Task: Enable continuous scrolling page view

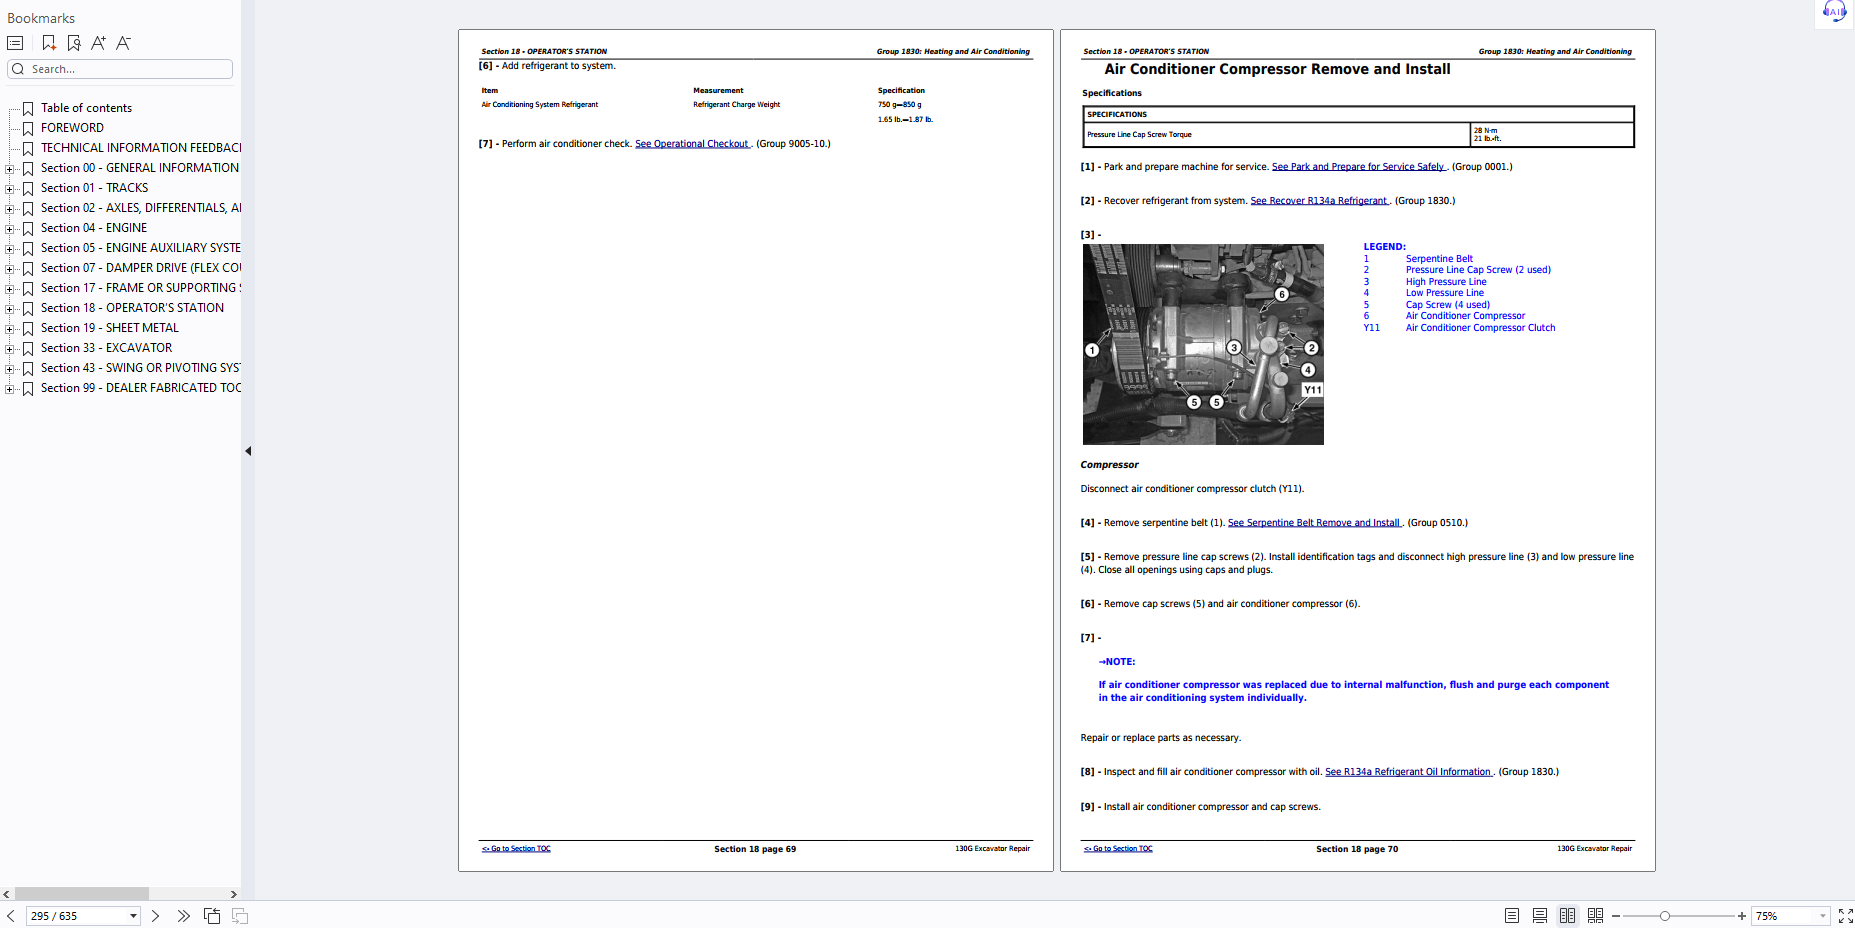Action: click(x=1539, y=916)
